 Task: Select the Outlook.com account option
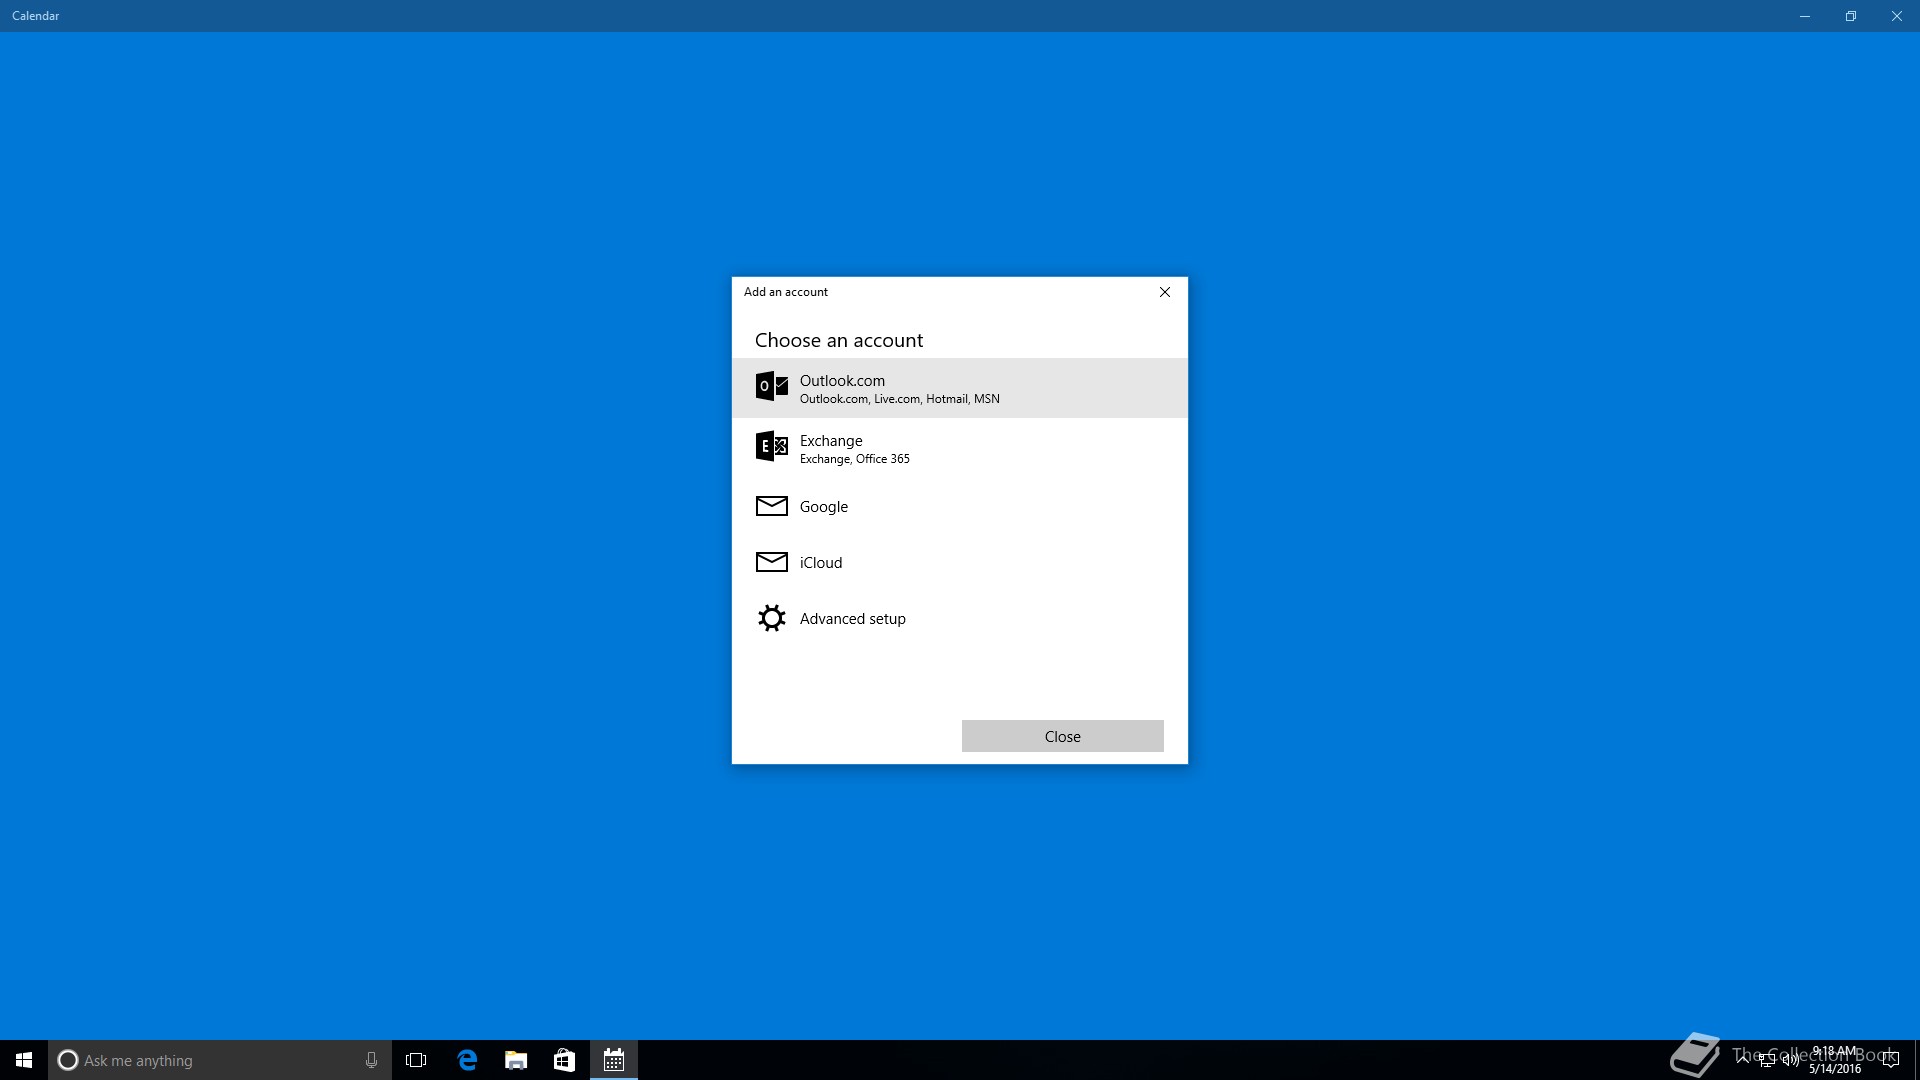tap(960, 388)
